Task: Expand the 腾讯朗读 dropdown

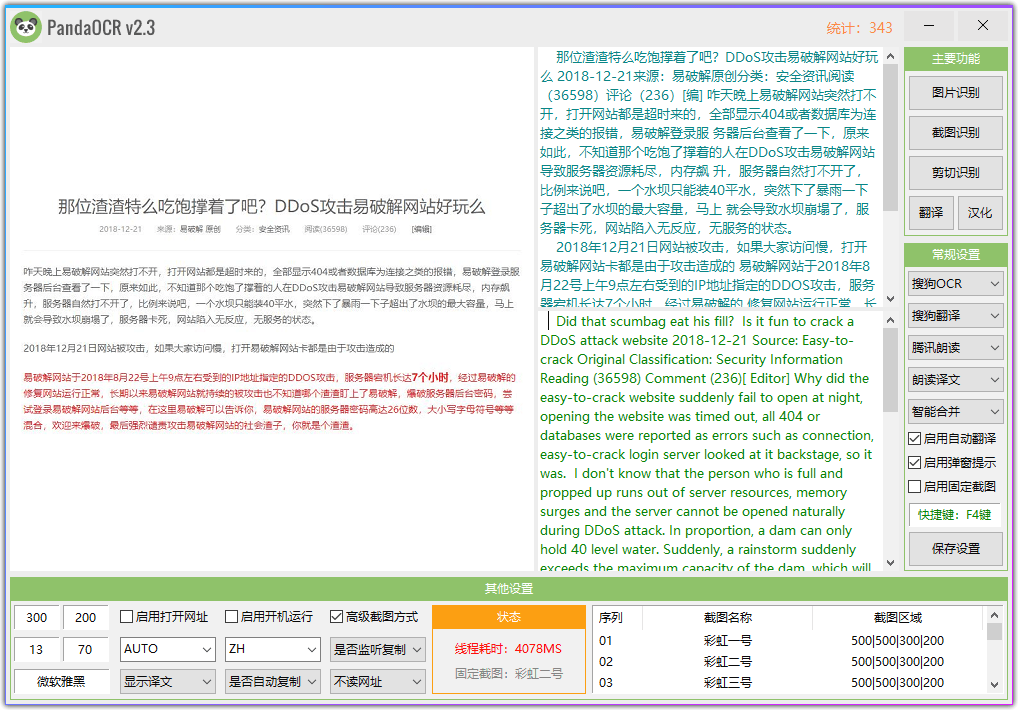Action: point(955,348)
